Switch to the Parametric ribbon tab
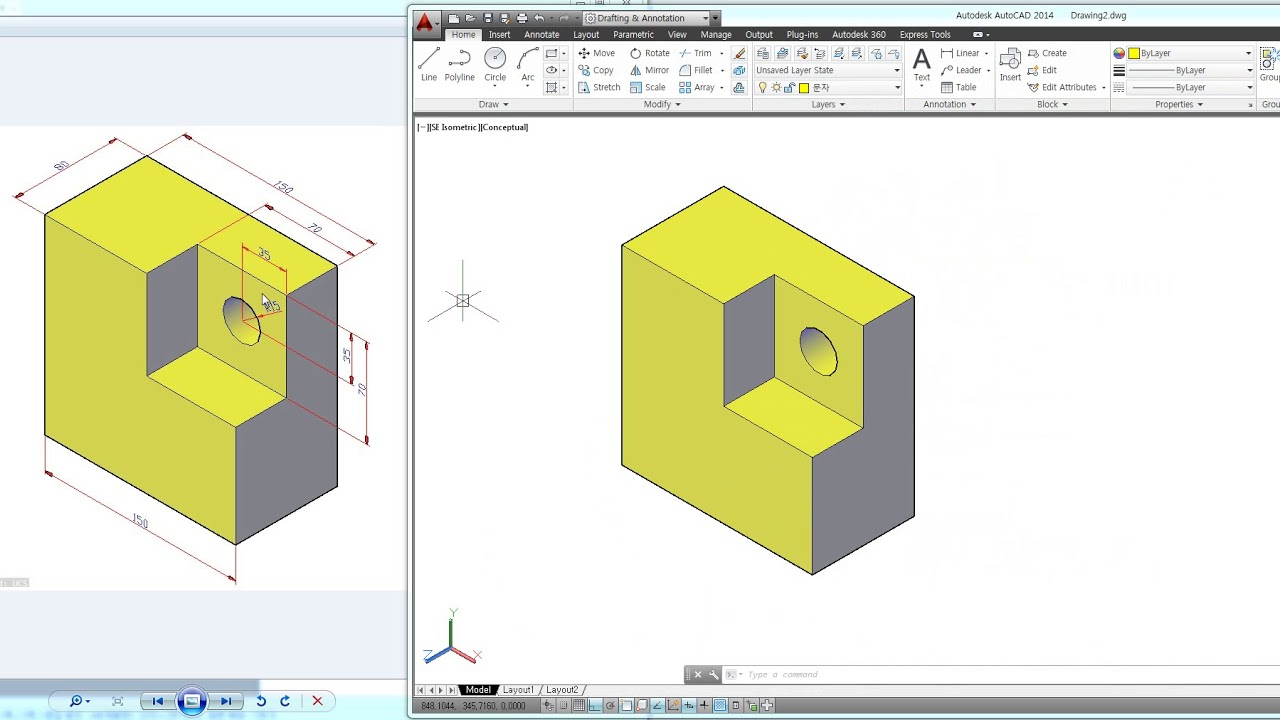Viewport: 1280px width, 720px height. pos(633,34)
